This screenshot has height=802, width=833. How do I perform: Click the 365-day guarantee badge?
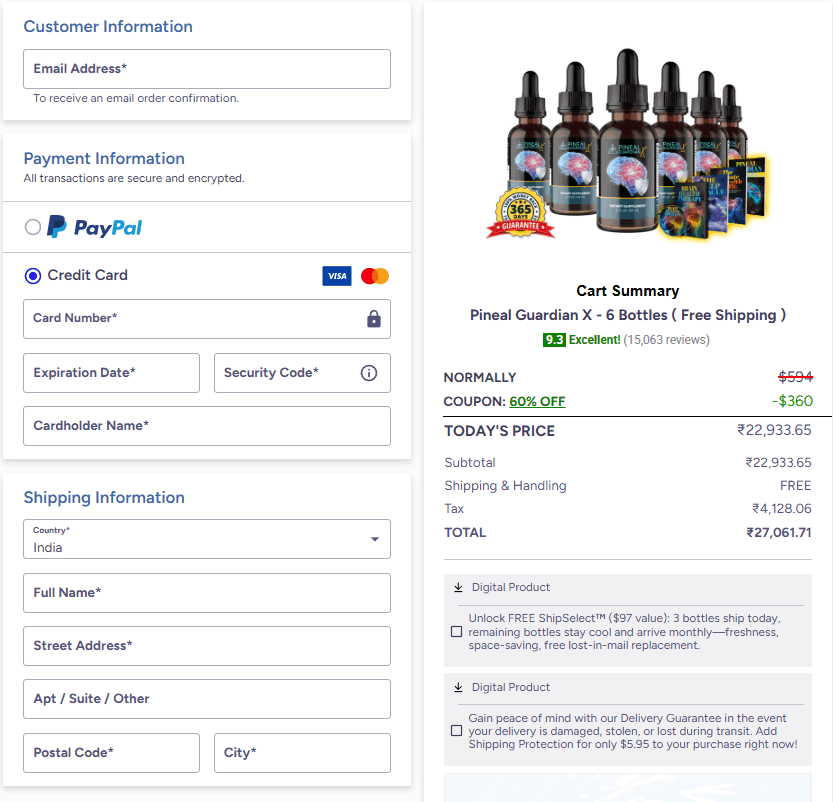coord(521,210)
